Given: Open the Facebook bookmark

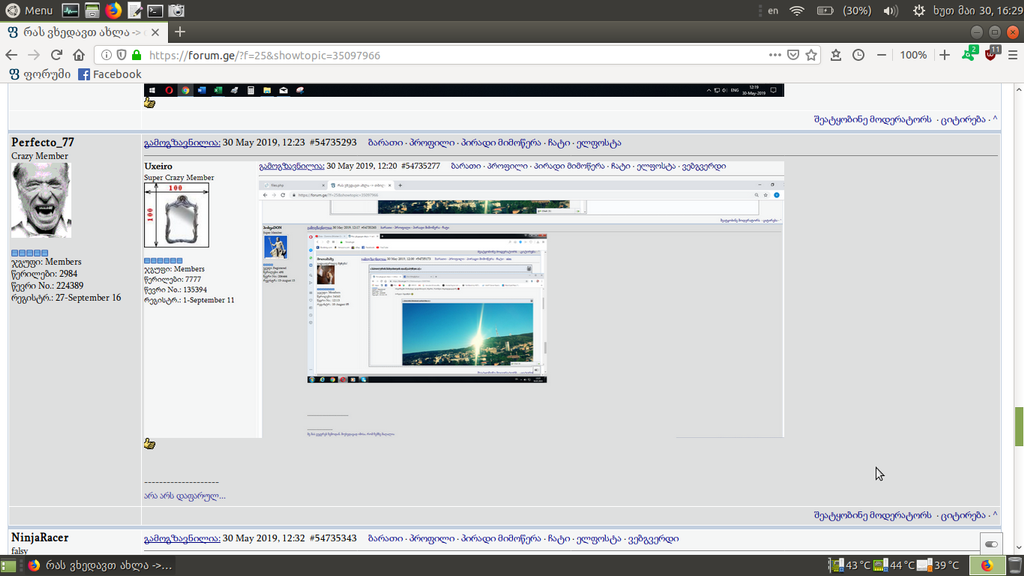Looking at the screenshot, I should click(110, 74).
